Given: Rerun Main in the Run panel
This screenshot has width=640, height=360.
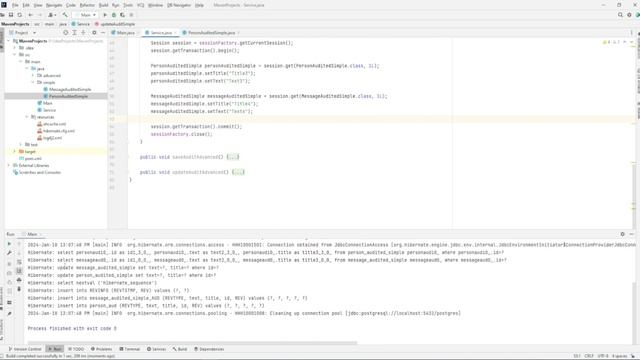Looking at the screenshot, I should click(9, 244).
